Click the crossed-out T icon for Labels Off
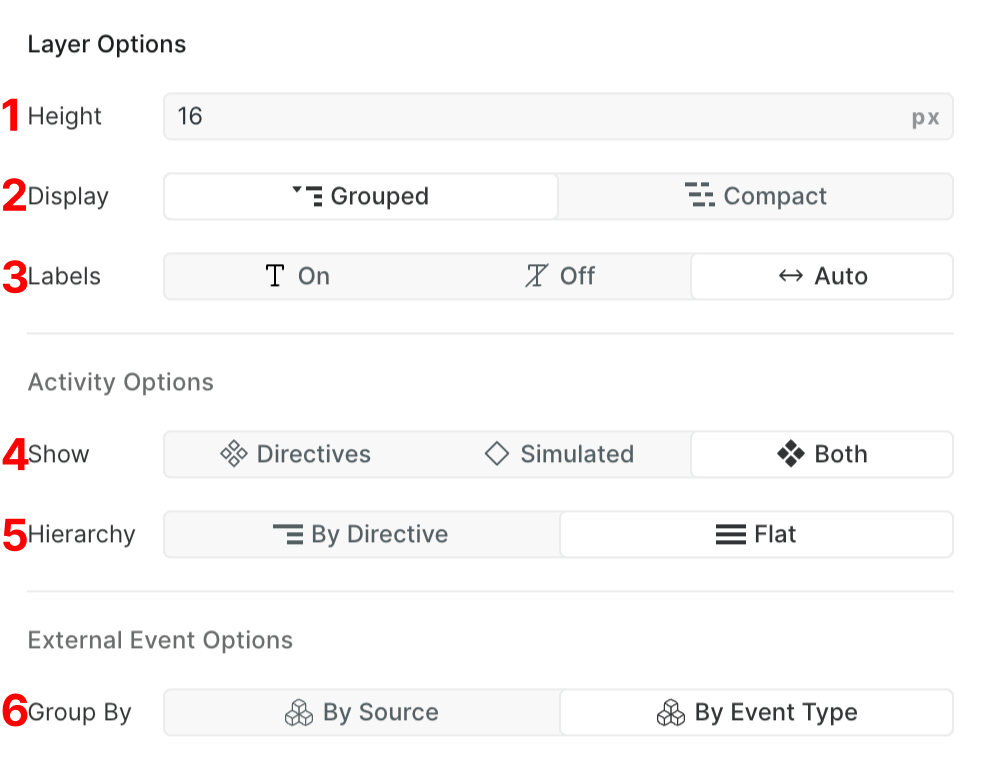 (535, 276)
